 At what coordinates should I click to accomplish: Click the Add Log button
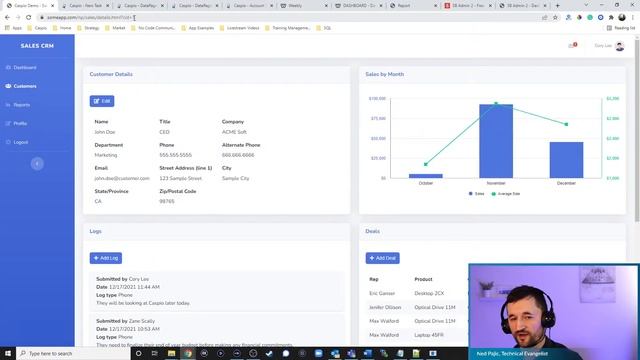[x=106, y=258]
